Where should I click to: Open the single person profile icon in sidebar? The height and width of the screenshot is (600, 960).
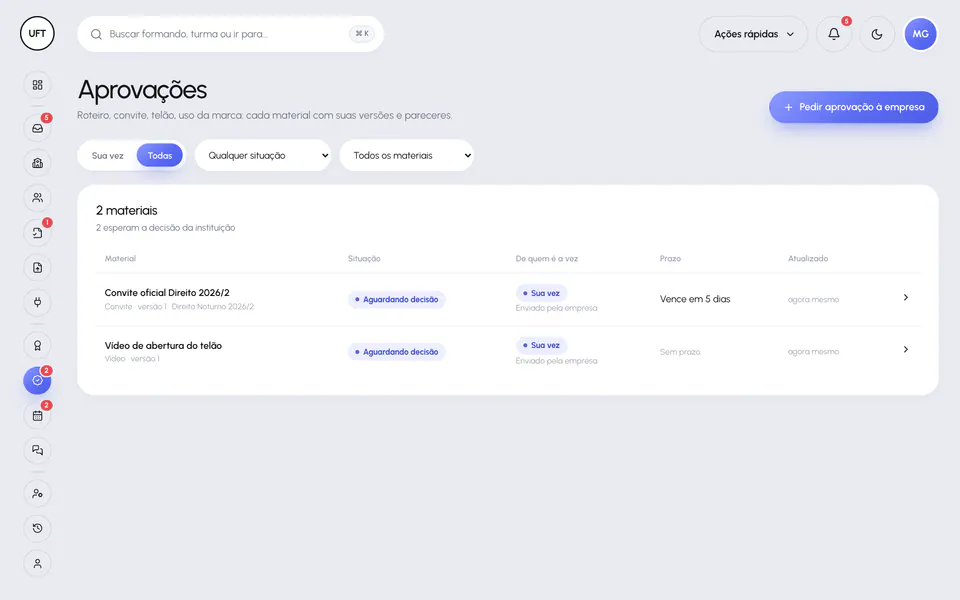point(37,563)
